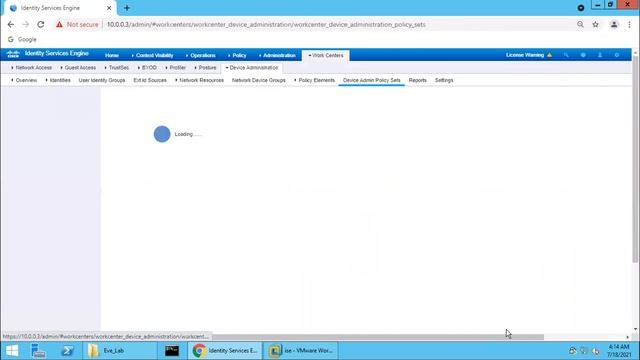Open the Work Centers menu
The image size is (640, 360).
pos(326,55)
